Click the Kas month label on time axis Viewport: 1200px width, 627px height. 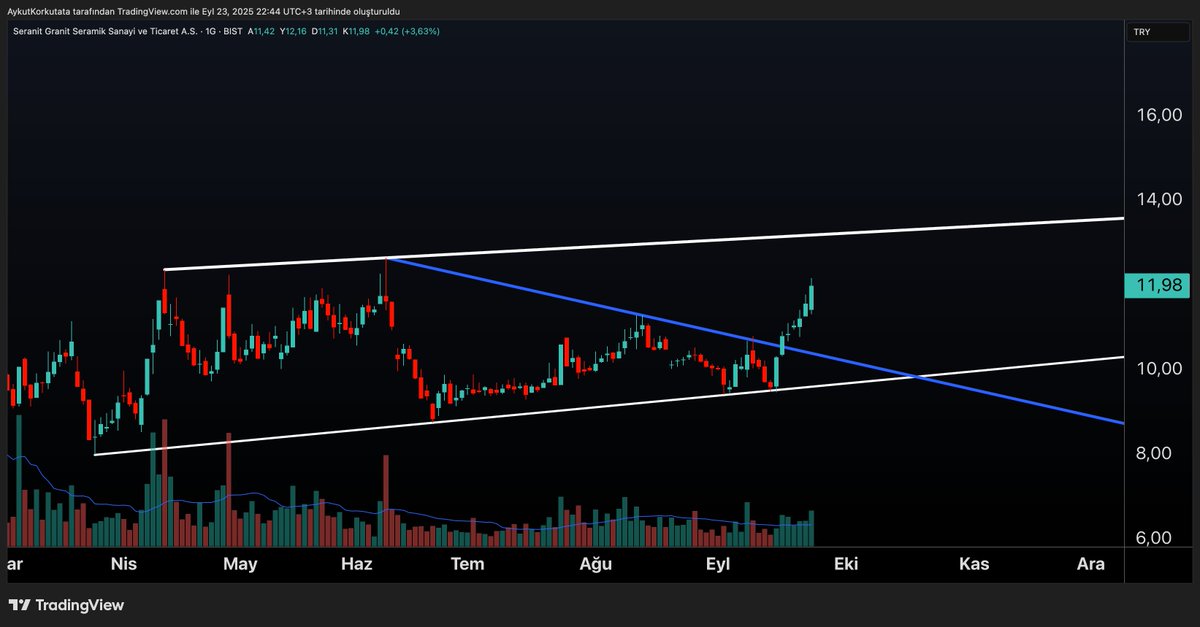click(x=974, y=564)
